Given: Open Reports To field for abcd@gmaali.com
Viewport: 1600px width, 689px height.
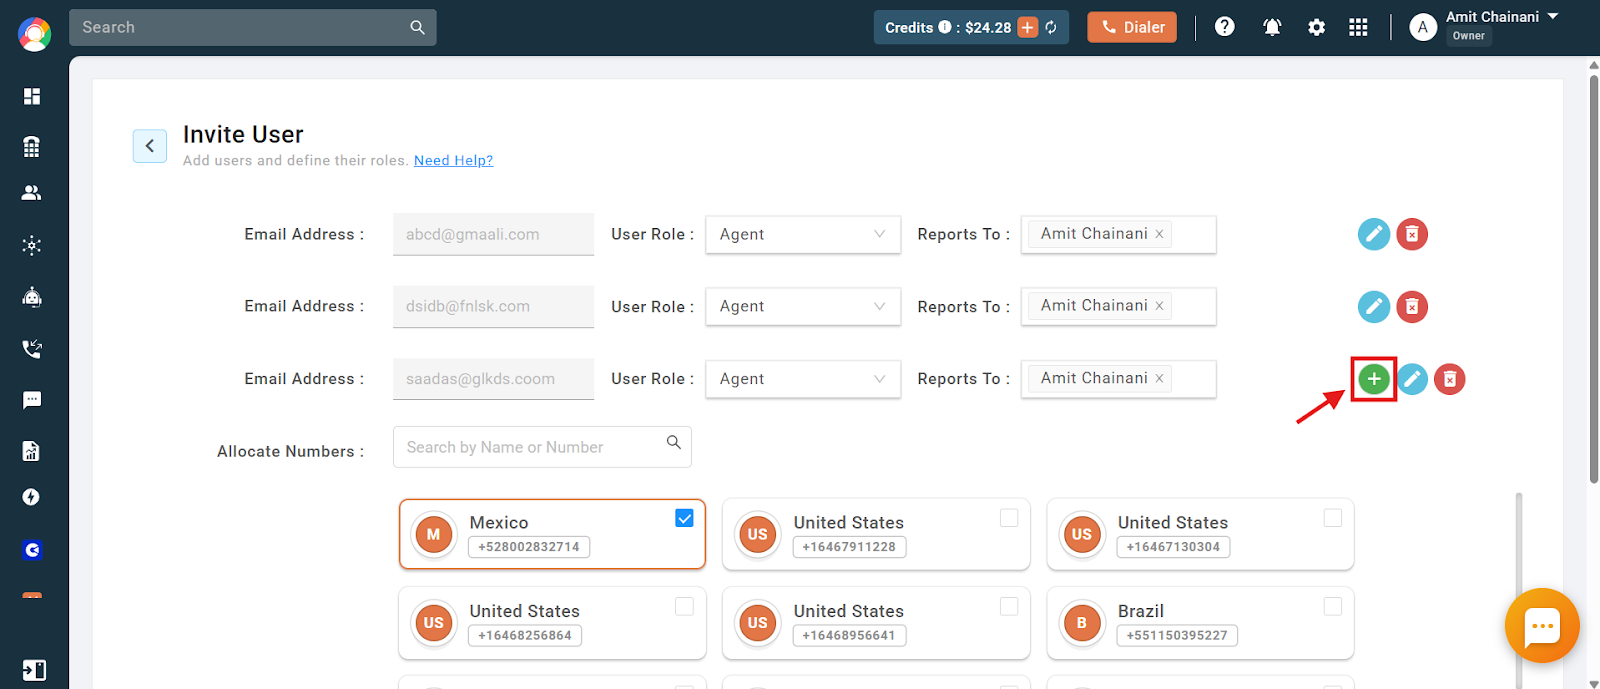Looking at the screenshot, I should coord(1118,234).
